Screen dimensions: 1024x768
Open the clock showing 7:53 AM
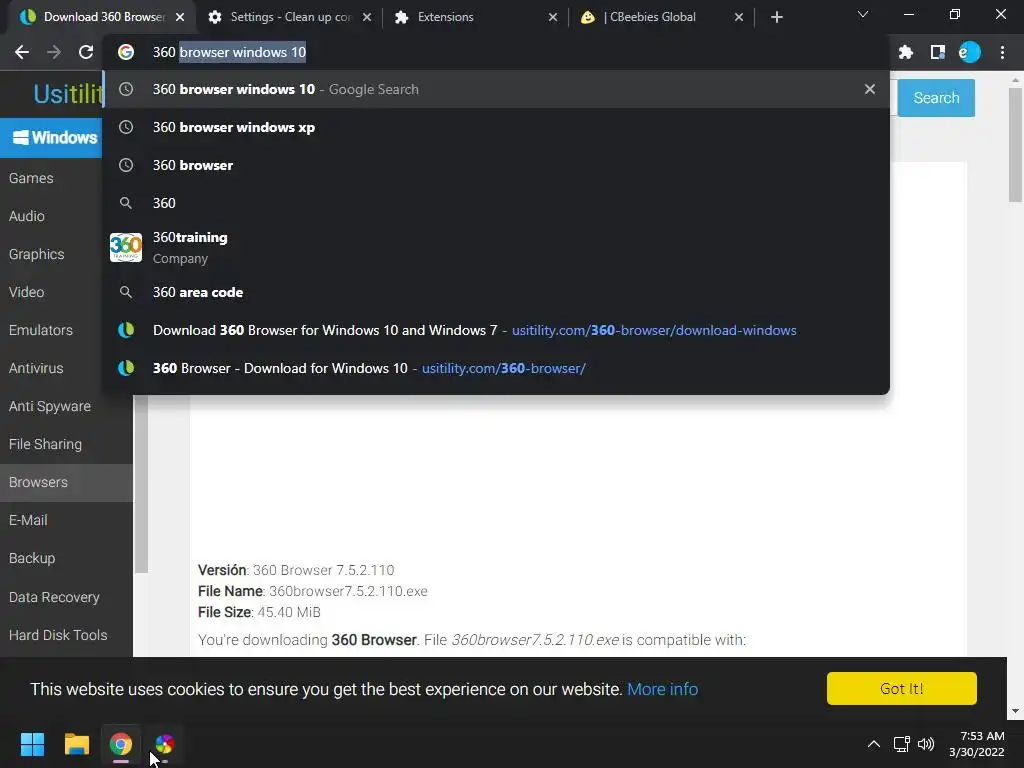tap(976, 744)
